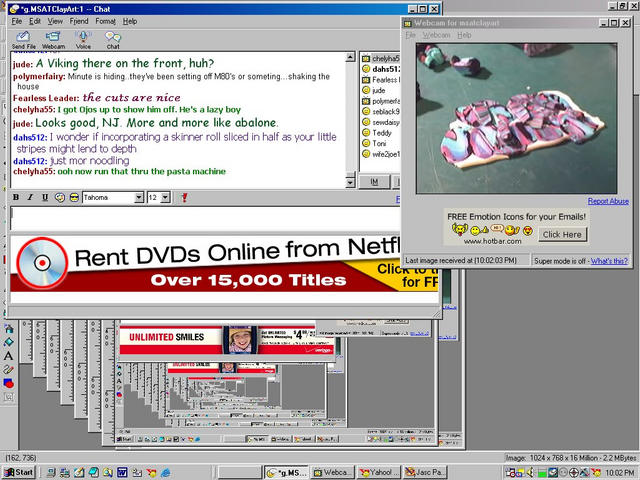Click the webcam image of clay piece
The height and width of the screenshot is (480, 640).
516,118
